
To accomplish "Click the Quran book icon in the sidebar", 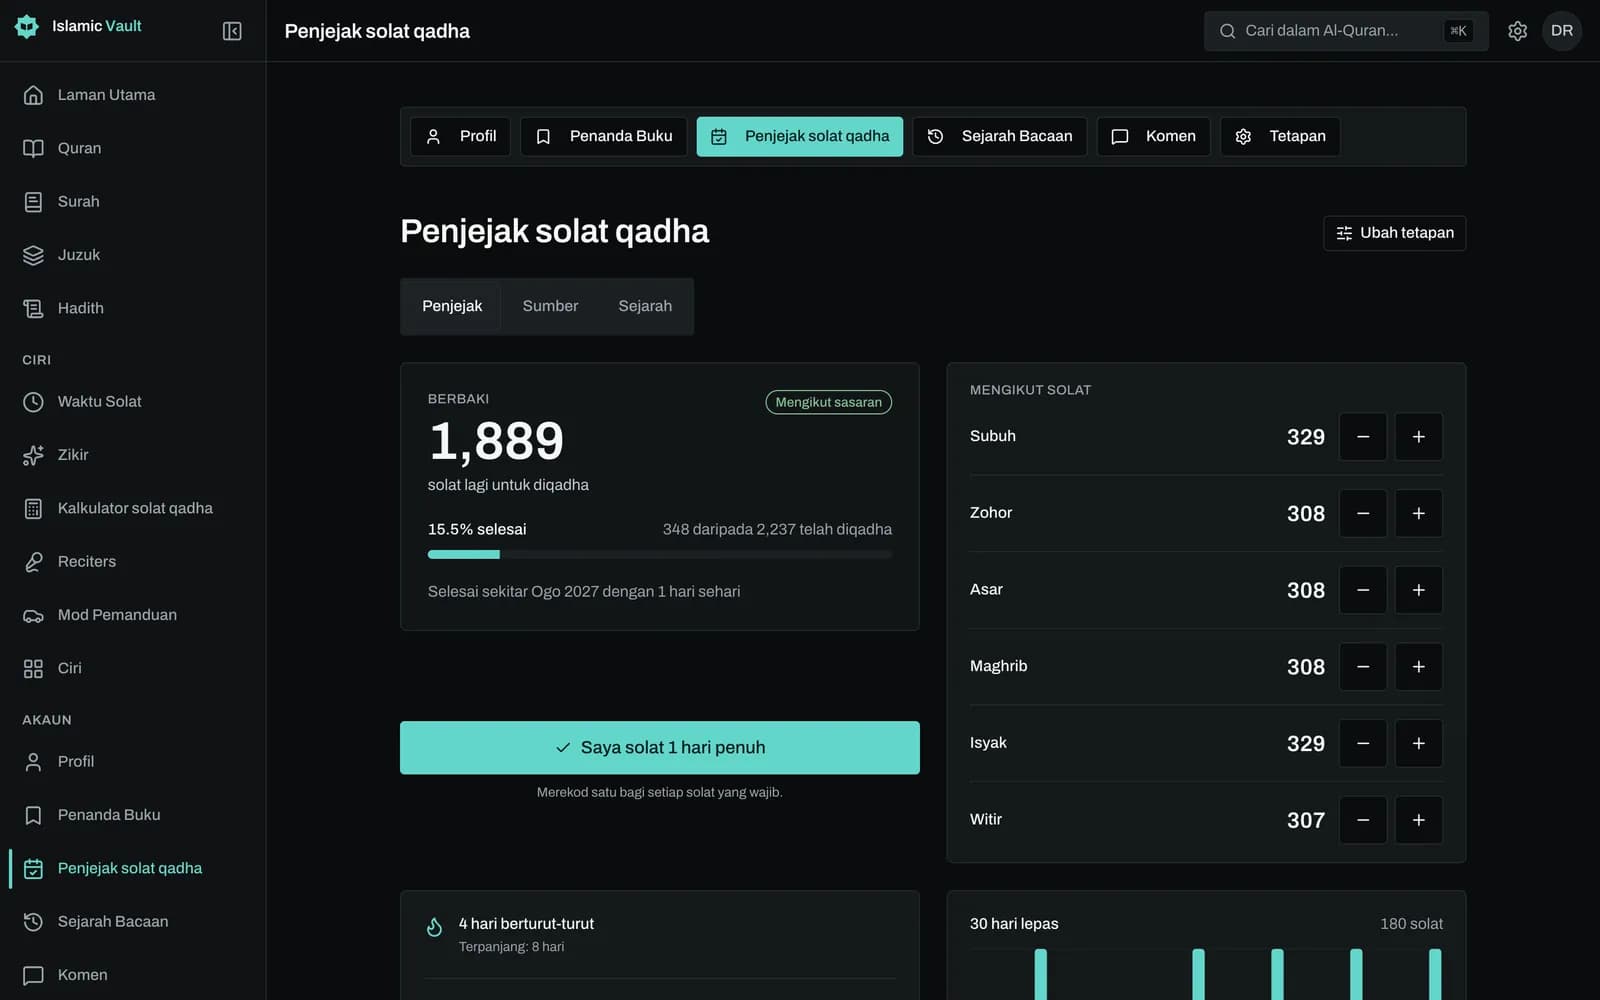I will tap(33, 148).
